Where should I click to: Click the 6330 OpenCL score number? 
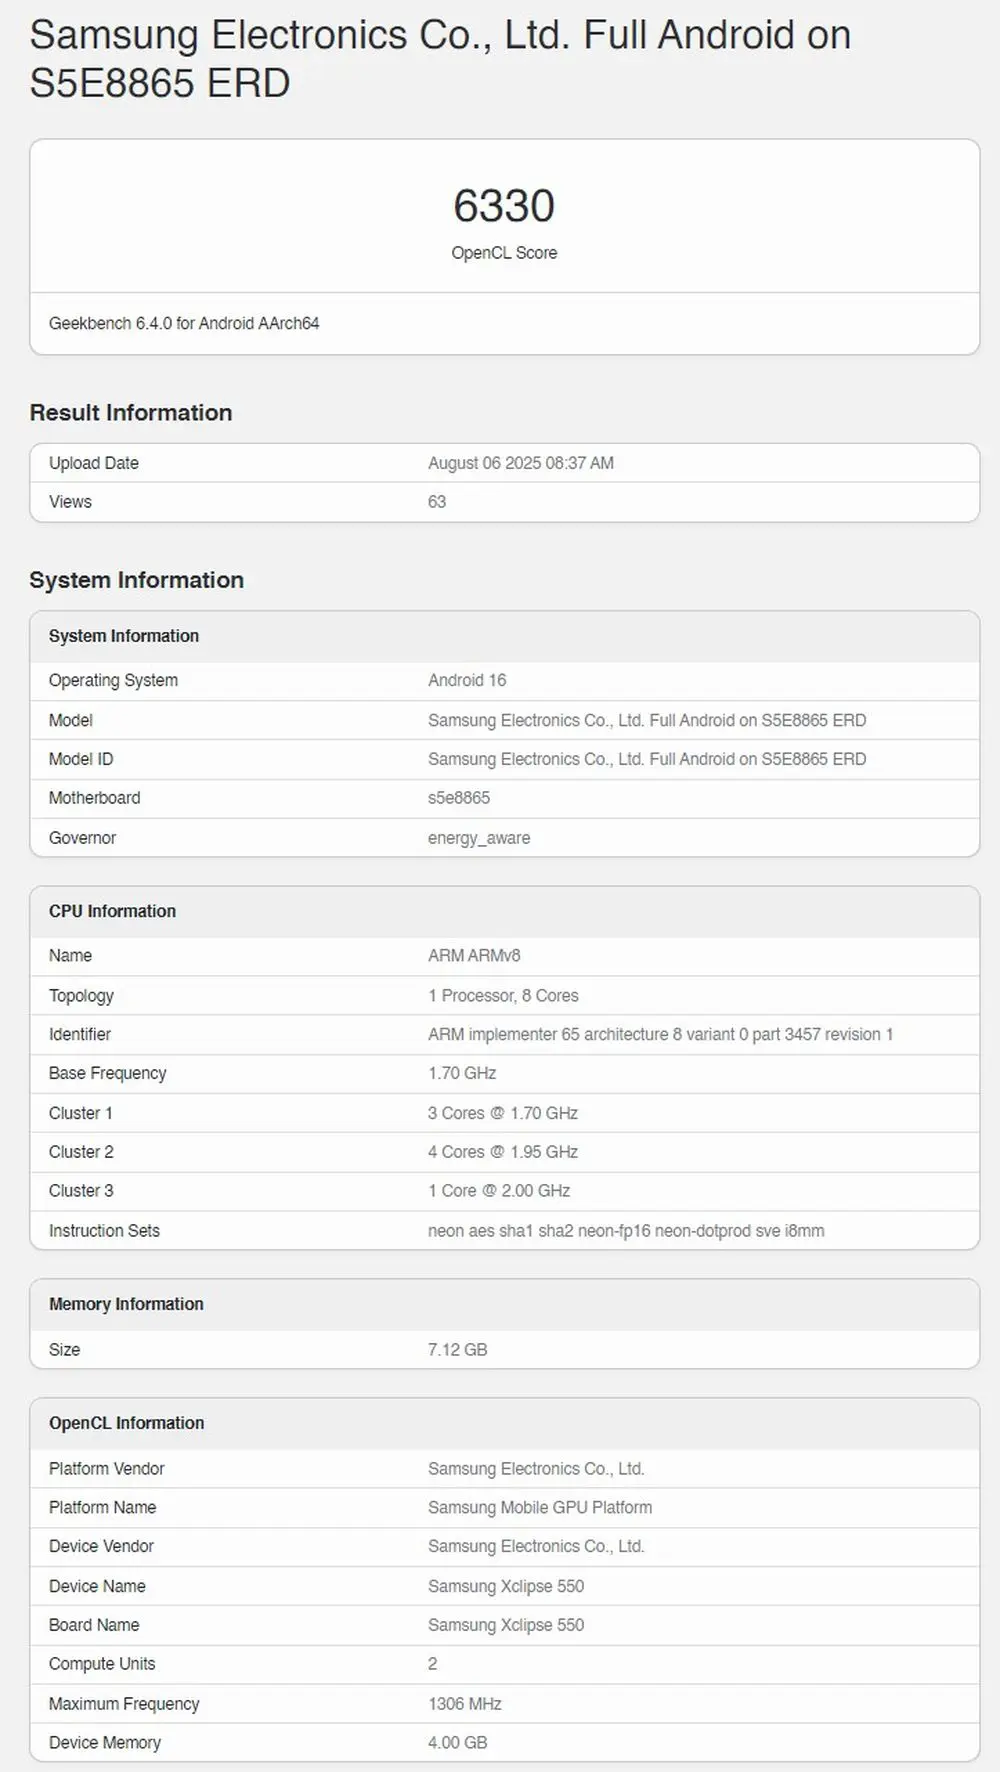504,206
